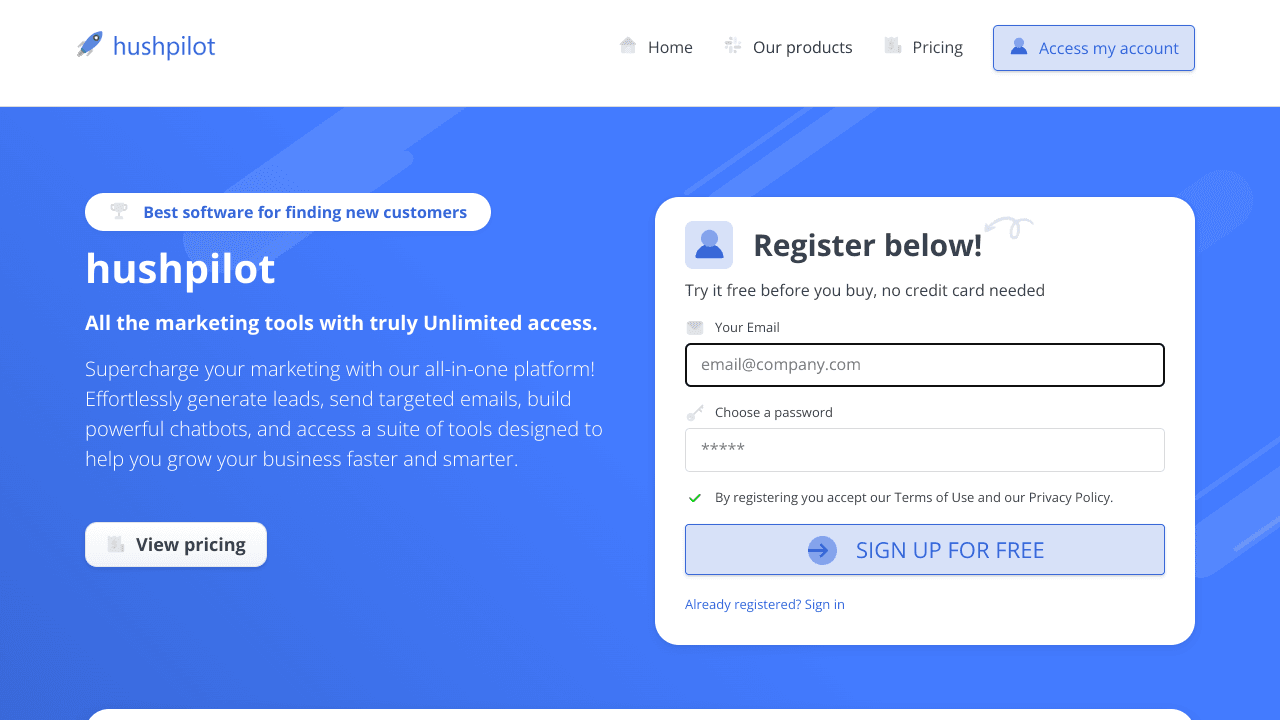This screenshot has width=1280, height=720.
Task: Click the user icon in Access my account
Action: pos(1019,46)
